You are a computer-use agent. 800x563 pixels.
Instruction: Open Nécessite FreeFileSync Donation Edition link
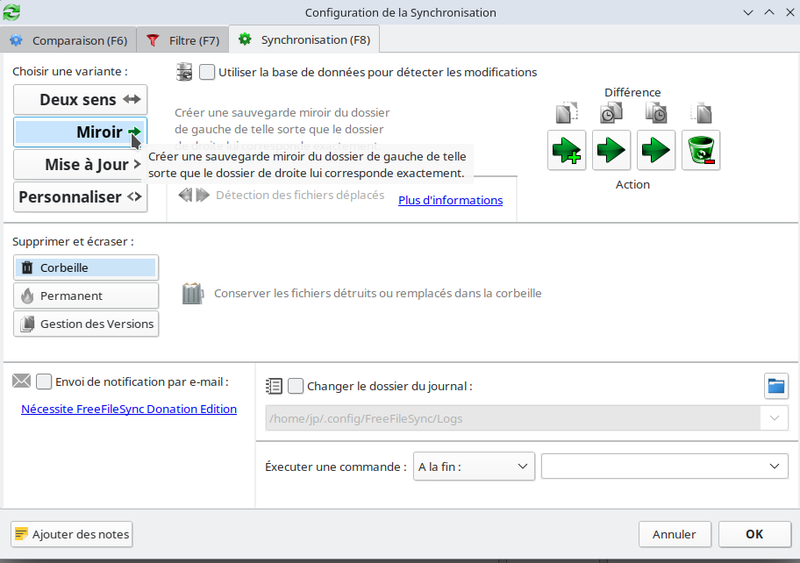(x=129, y=409)
